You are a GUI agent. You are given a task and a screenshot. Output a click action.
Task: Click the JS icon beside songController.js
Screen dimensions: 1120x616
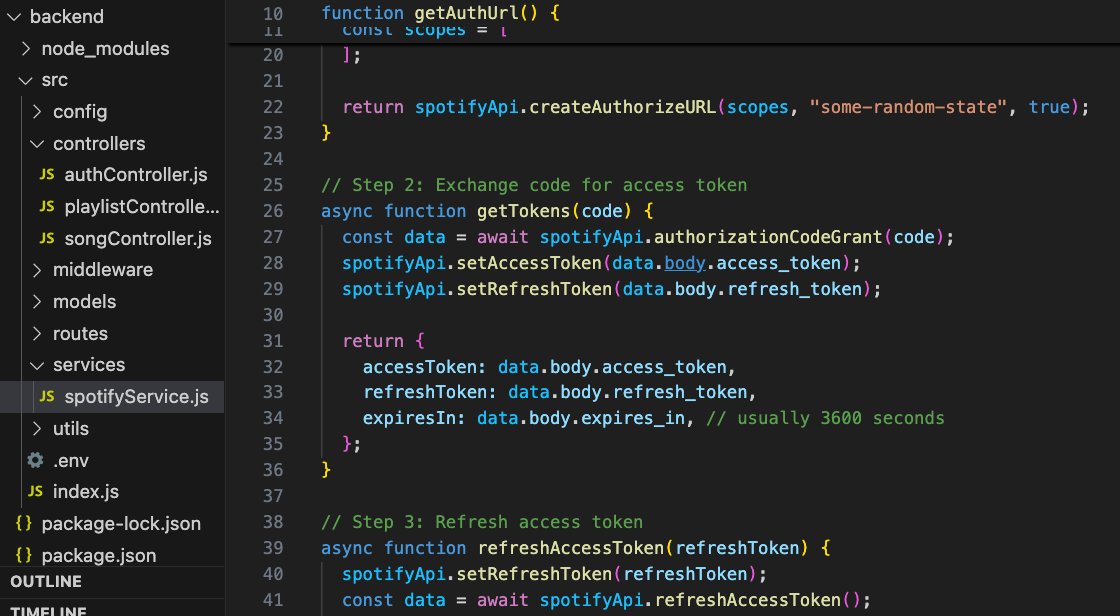47,238
